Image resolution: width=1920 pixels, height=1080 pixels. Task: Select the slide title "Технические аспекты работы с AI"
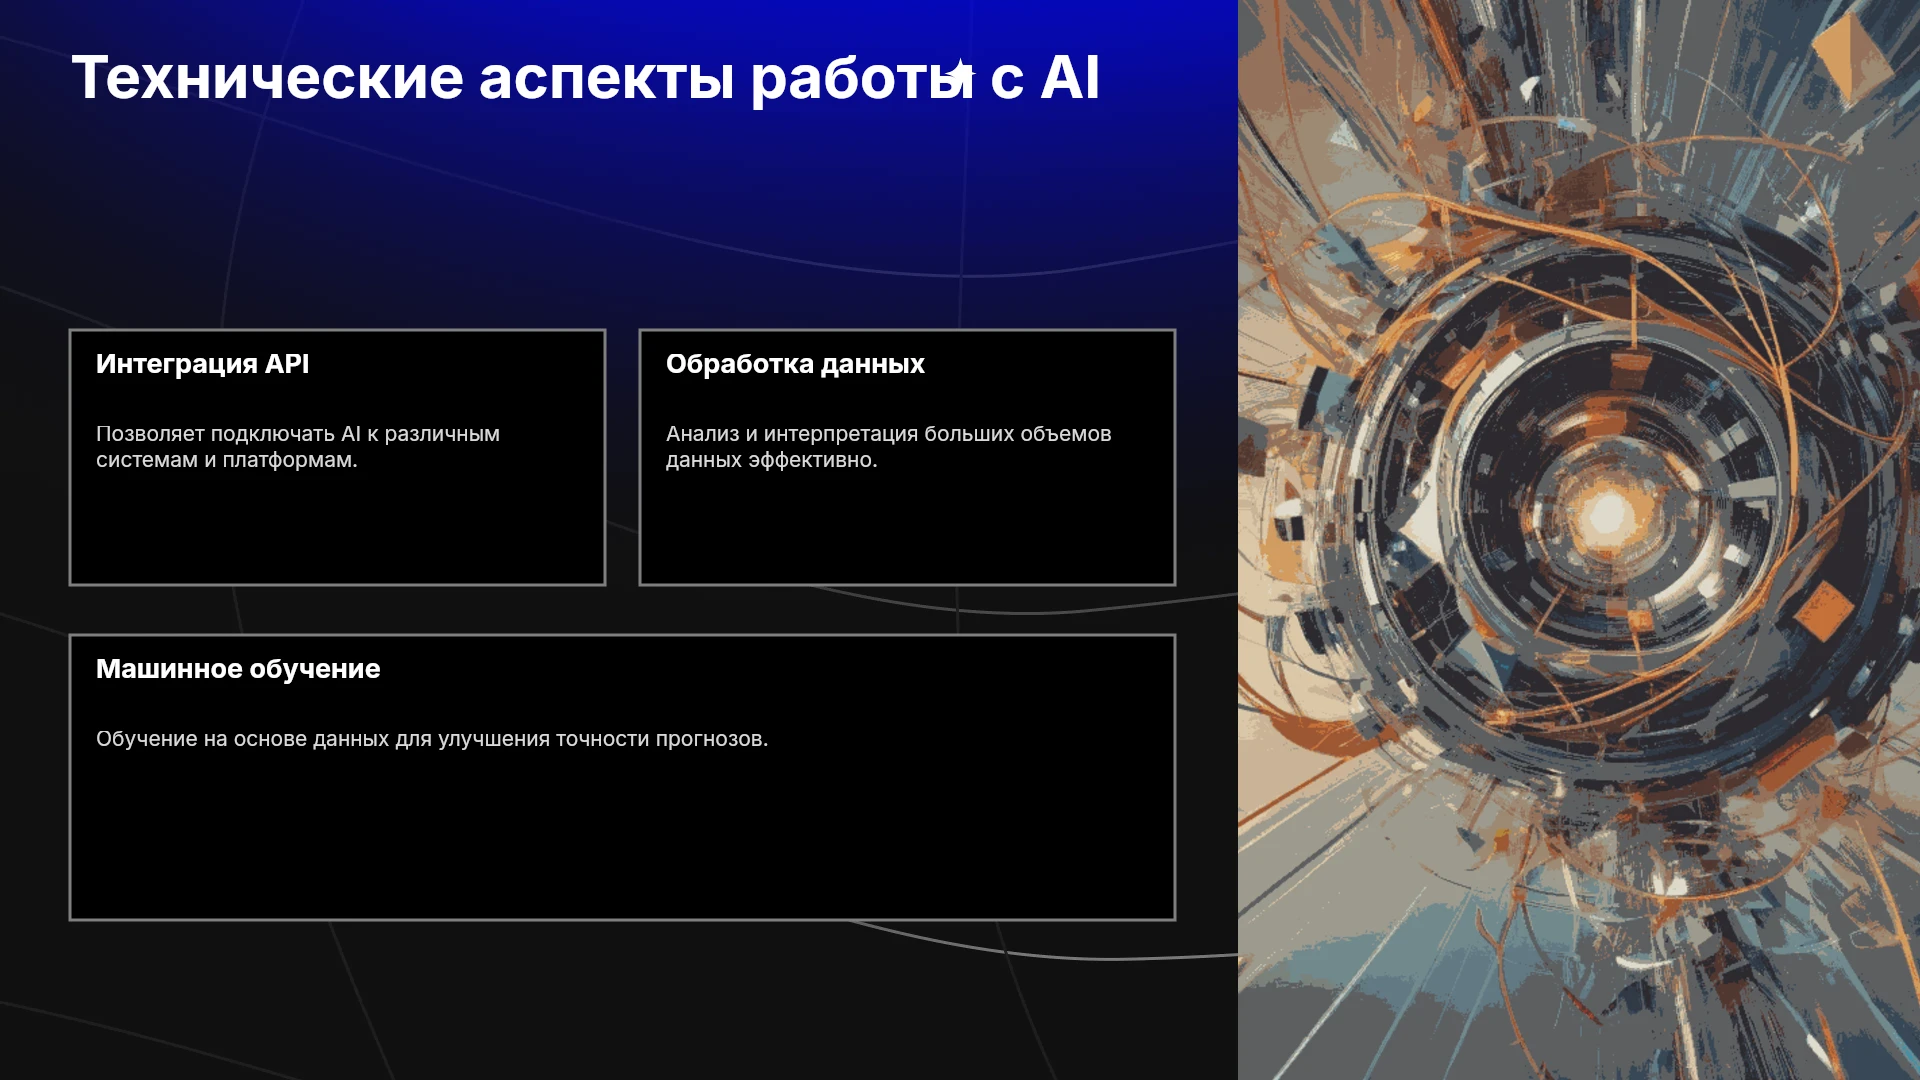[x=586, y=78]
